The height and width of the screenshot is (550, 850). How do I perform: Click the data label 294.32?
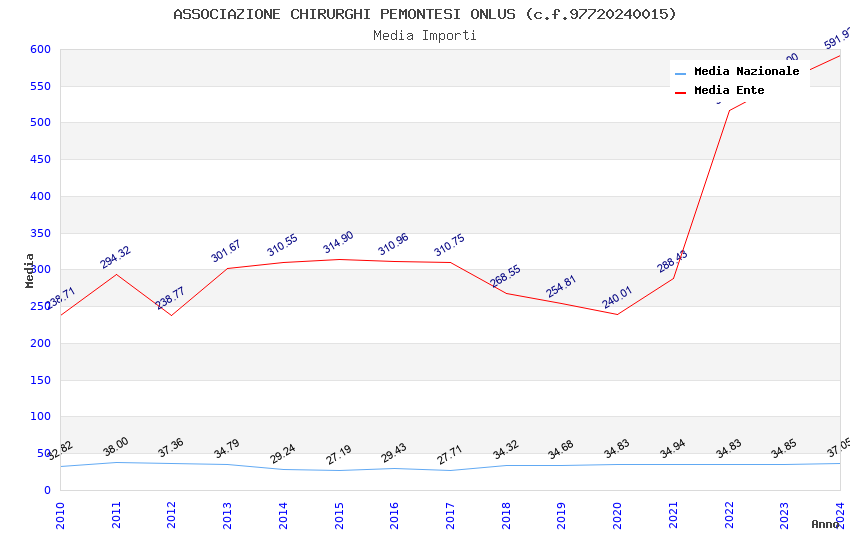tap(115, 257)
